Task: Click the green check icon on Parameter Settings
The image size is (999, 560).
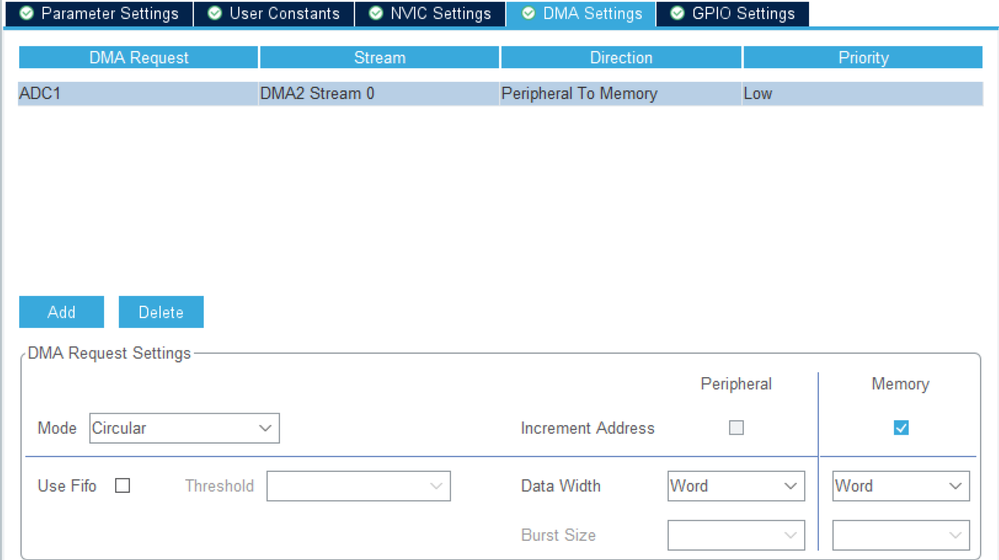Action: (x=26, y=13)
